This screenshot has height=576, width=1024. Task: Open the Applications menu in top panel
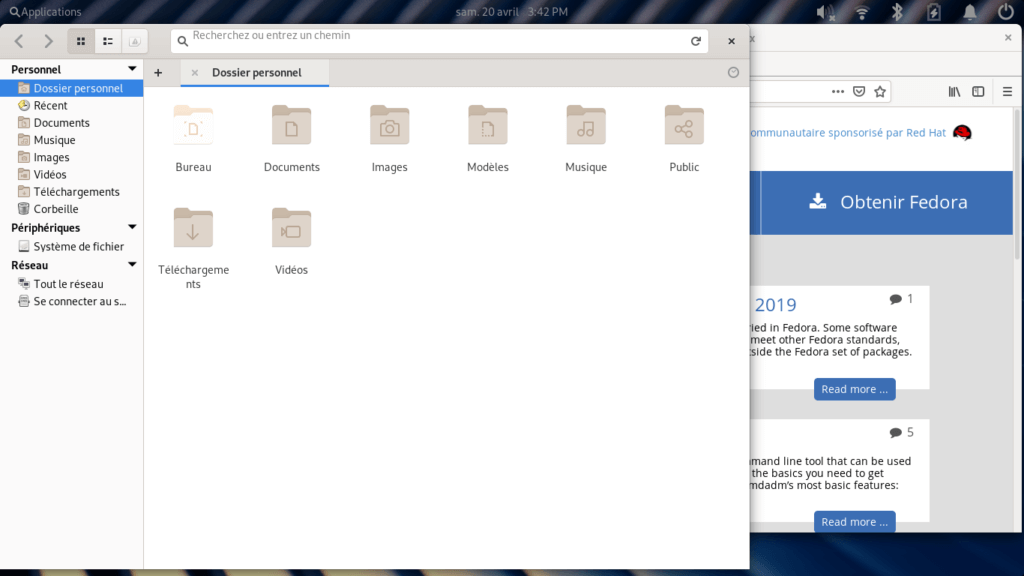[x=45, y=12]
